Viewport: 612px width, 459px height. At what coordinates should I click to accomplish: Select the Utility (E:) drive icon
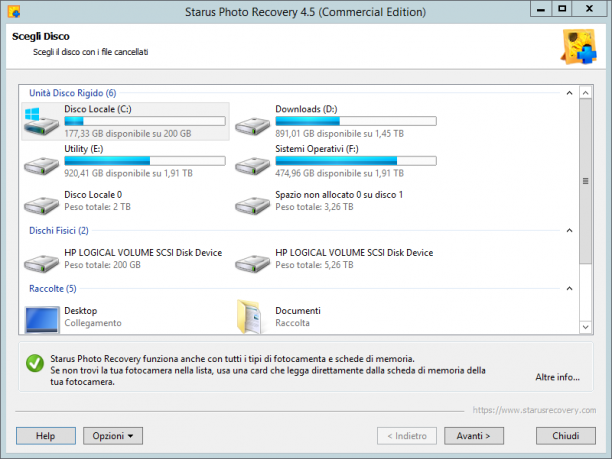pyautogui.click(x=41, y=165)
